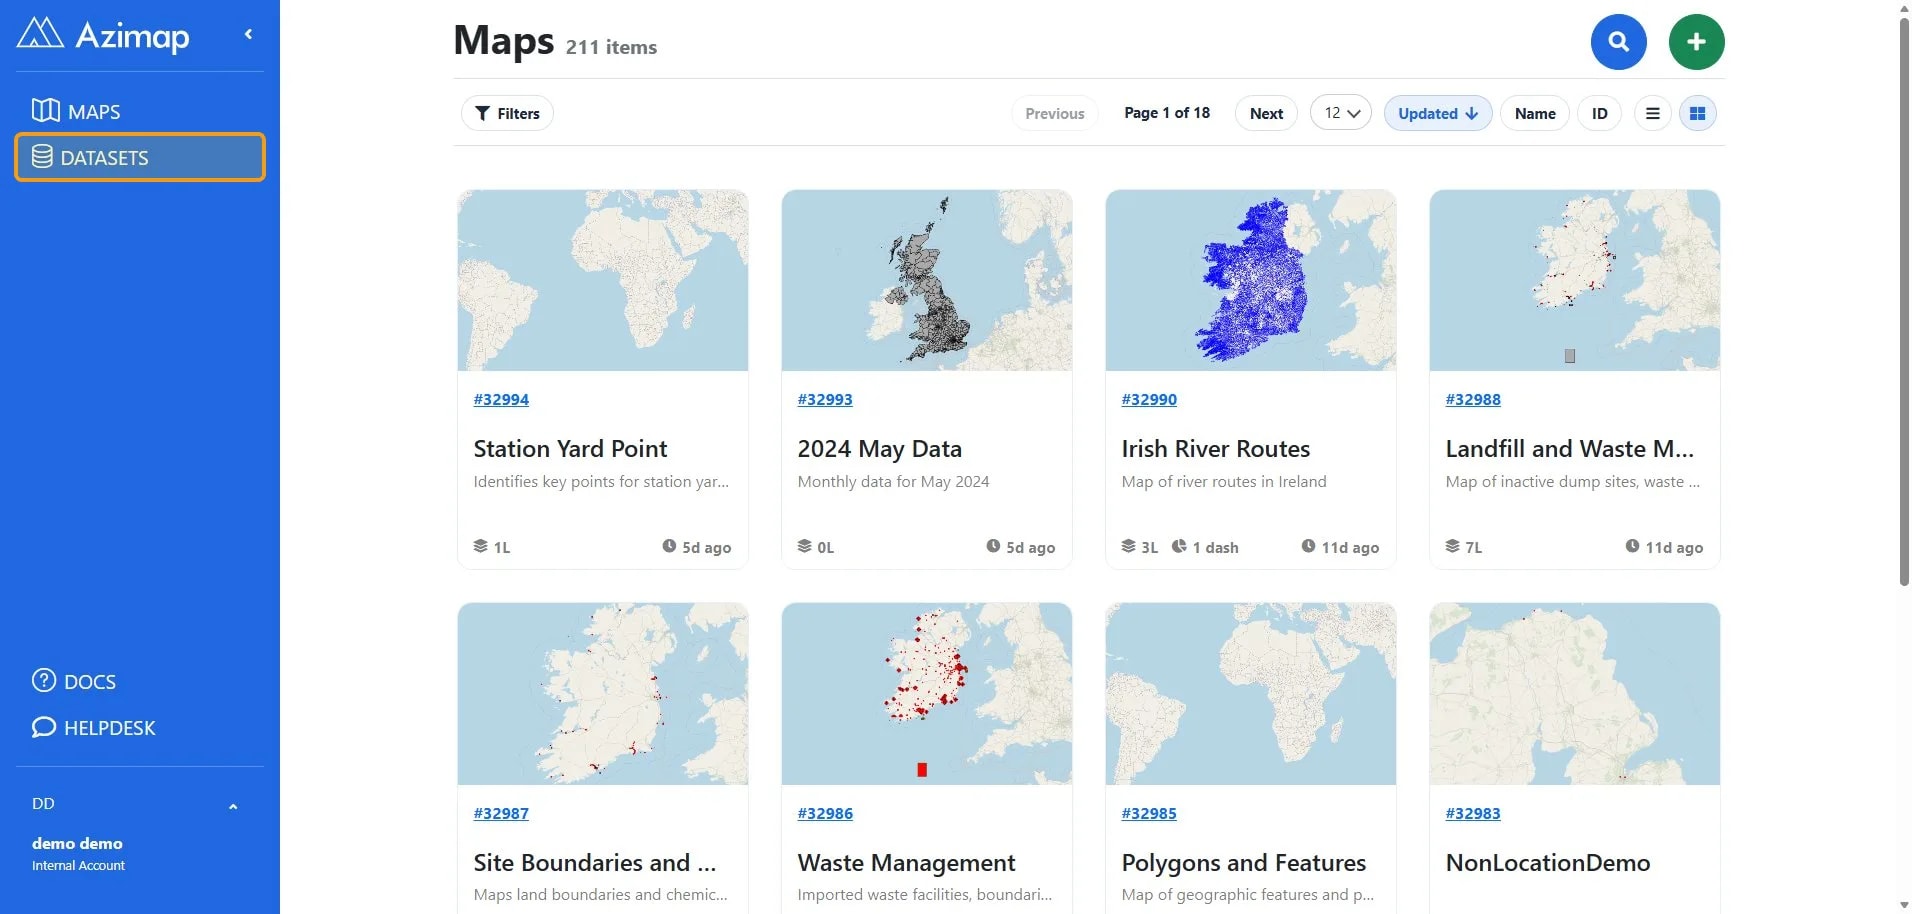Open the Irish River Routes map thumbnail
The height and width of the screenshot is (914, 1912).
tap(1250, 281)
